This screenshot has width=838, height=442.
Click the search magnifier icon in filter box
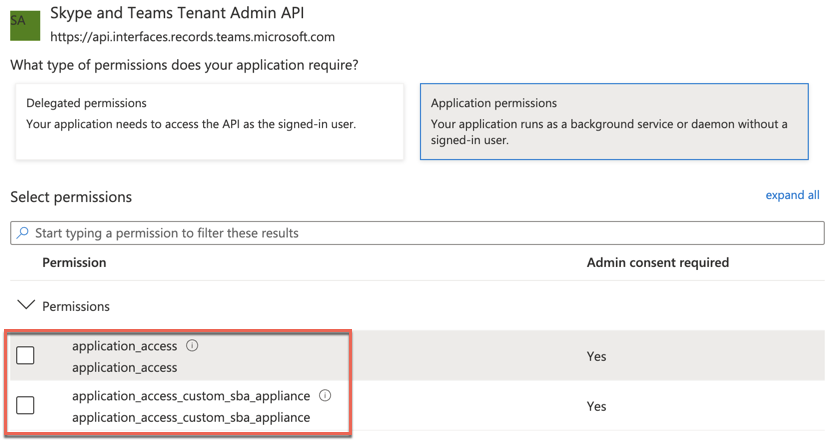pyautogui.click(x=22, y=233)
